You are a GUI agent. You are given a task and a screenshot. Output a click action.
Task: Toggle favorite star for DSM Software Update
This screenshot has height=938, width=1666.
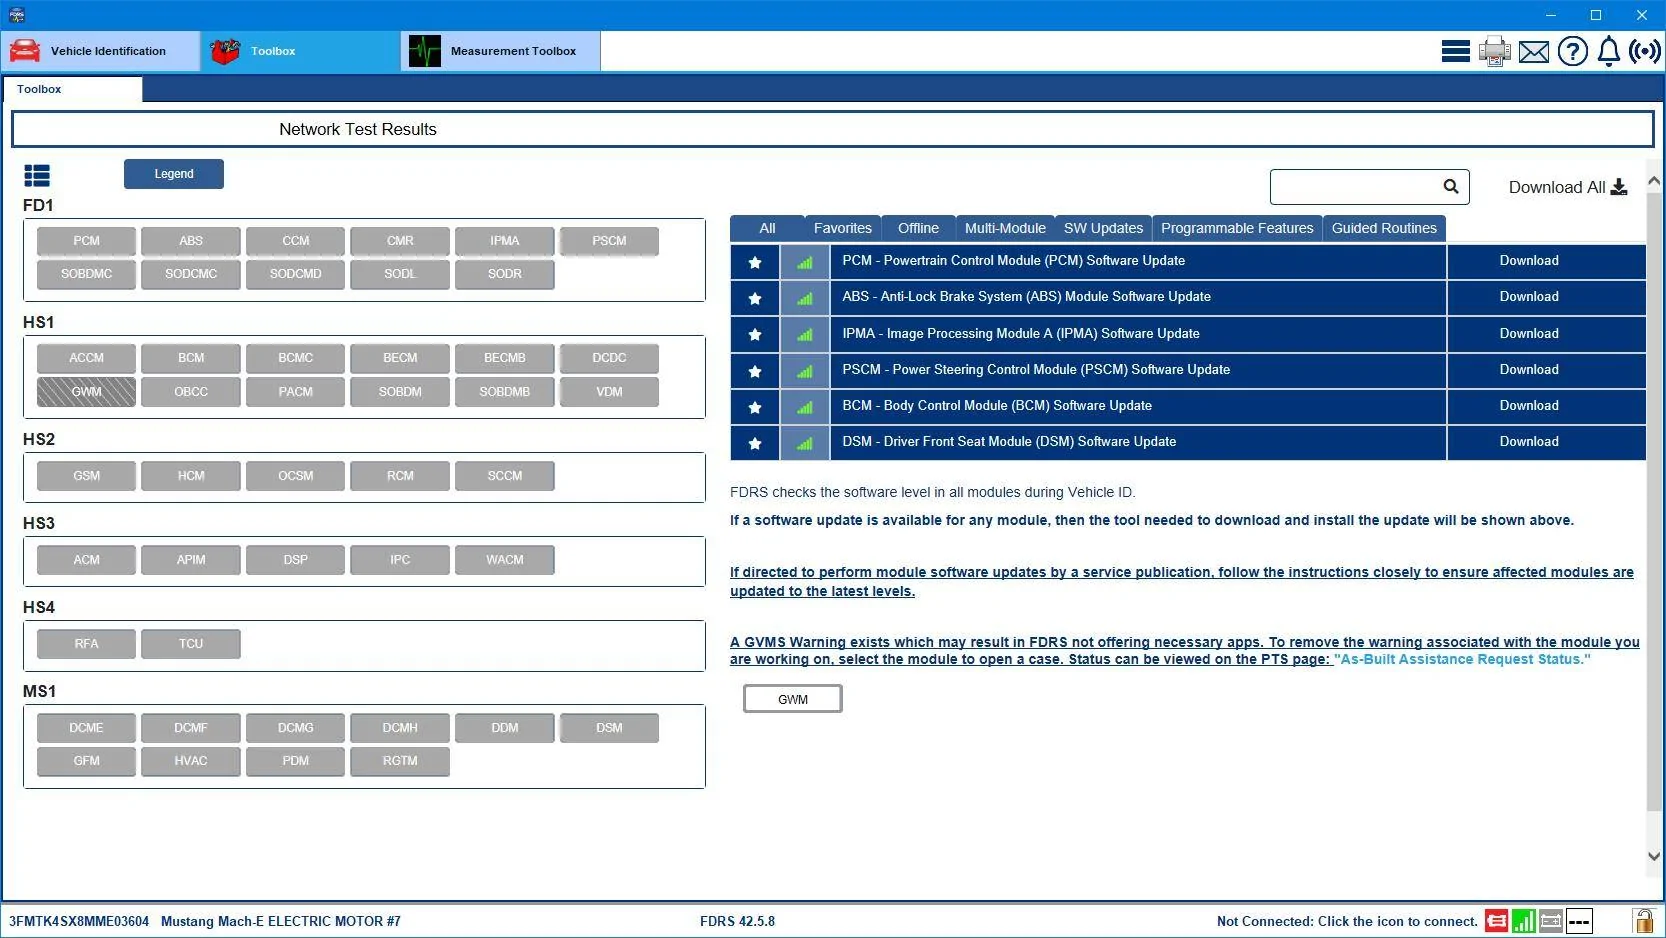(x=755, y=443)
